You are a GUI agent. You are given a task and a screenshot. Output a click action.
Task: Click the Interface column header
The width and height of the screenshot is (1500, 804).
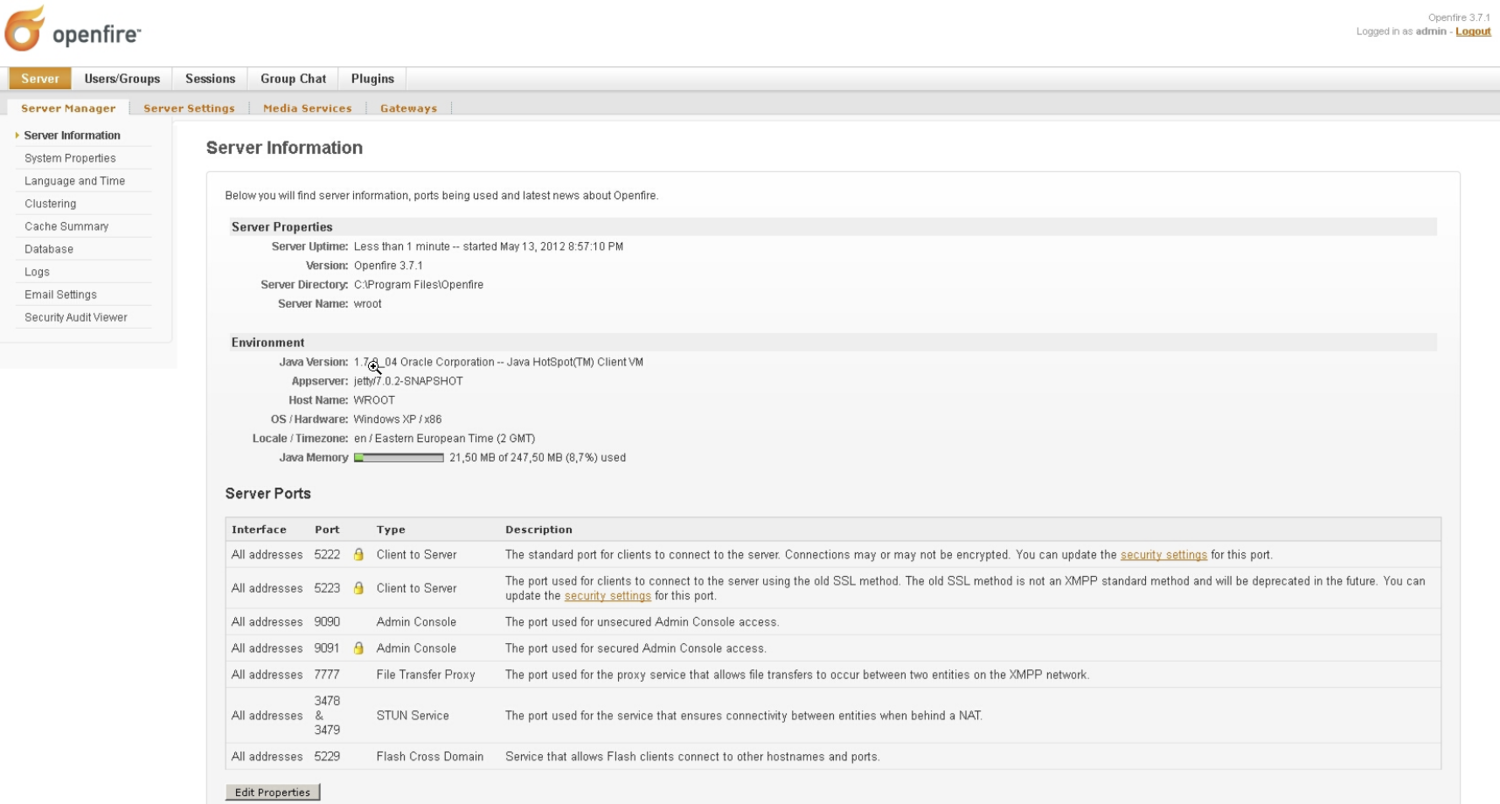pyautogui.click(x=259, y=530)
